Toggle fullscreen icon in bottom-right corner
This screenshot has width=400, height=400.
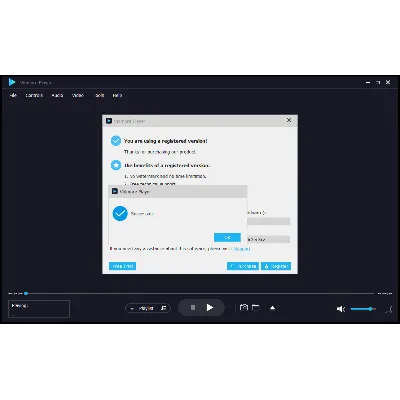pos(389,309)
